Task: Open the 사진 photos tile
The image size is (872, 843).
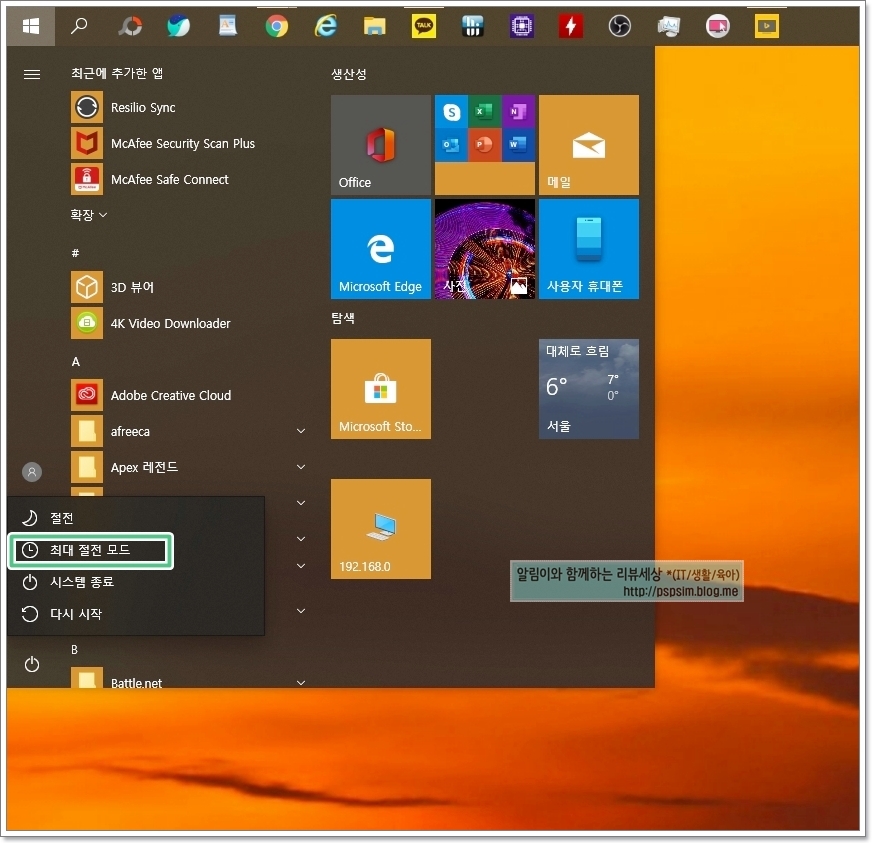Action: [x=485, y=249]
